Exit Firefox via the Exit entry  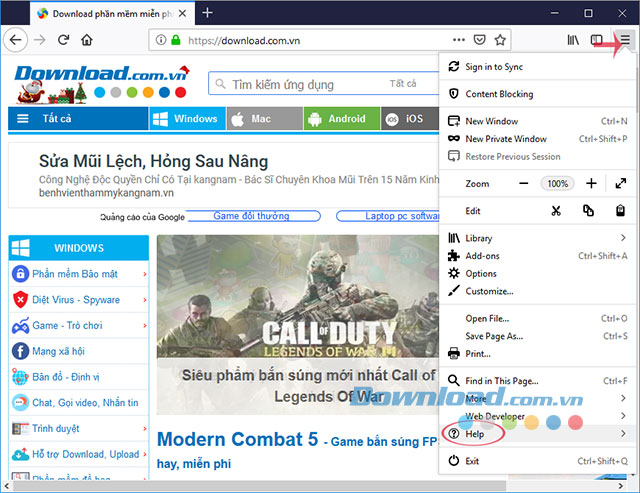pyautogui.click(x=537, y=461)
